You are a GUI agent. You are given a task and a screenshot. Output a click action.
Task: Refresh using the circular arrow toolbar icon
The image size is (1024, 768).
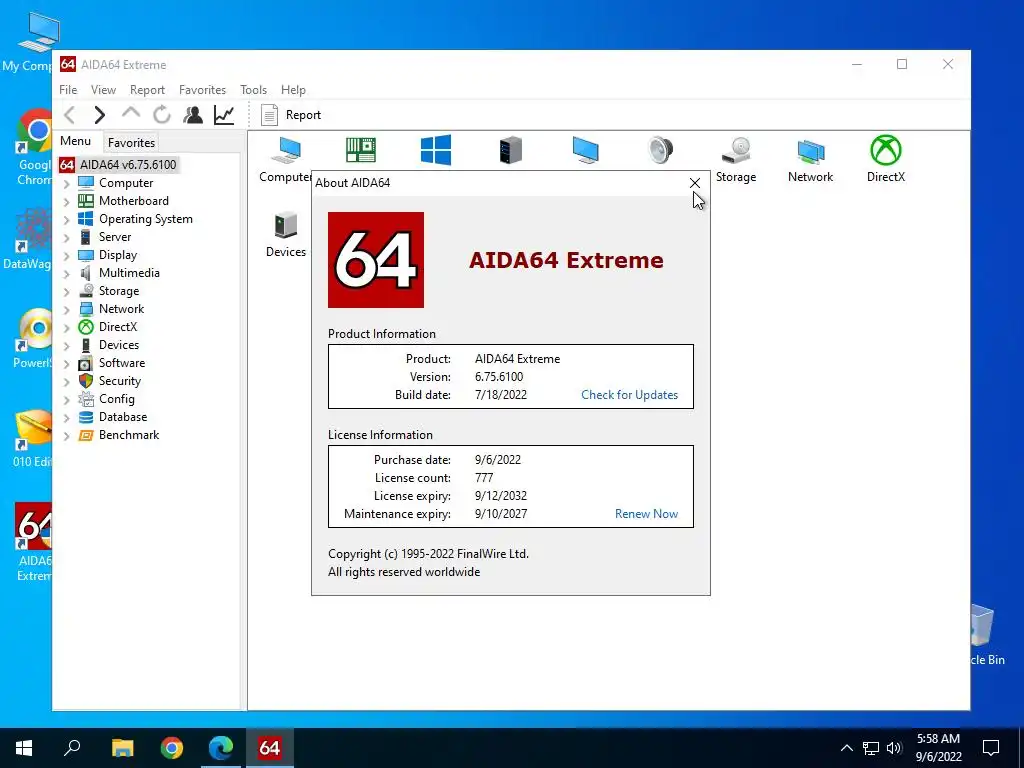pos(161,115)
